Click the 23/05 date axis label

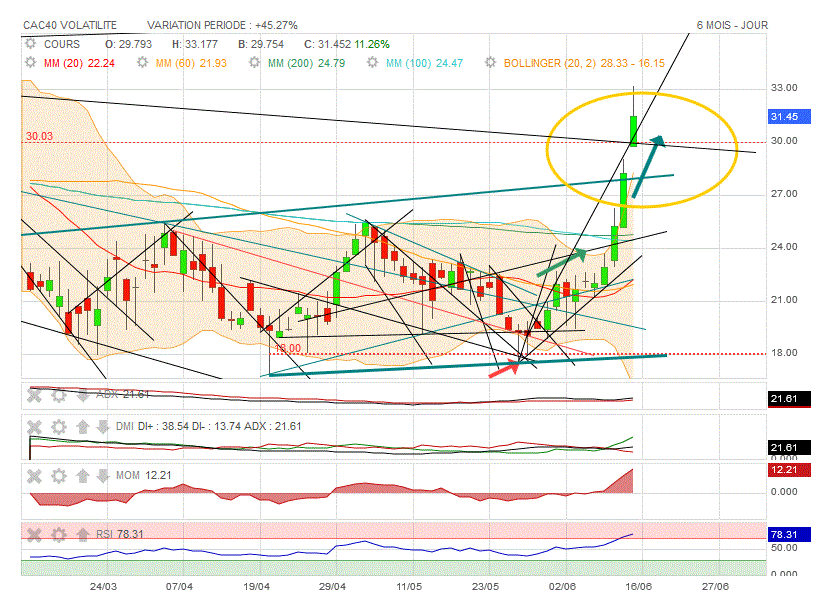tap(485, 587)
